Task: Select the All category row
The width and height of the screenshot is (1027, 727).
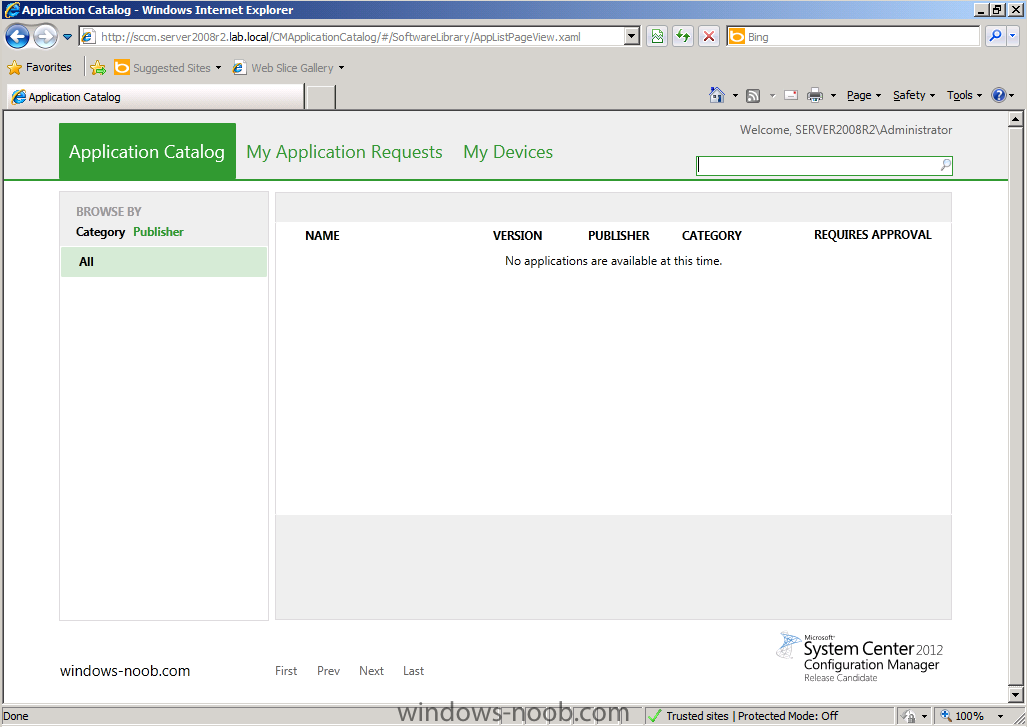Action: [164, 261]
